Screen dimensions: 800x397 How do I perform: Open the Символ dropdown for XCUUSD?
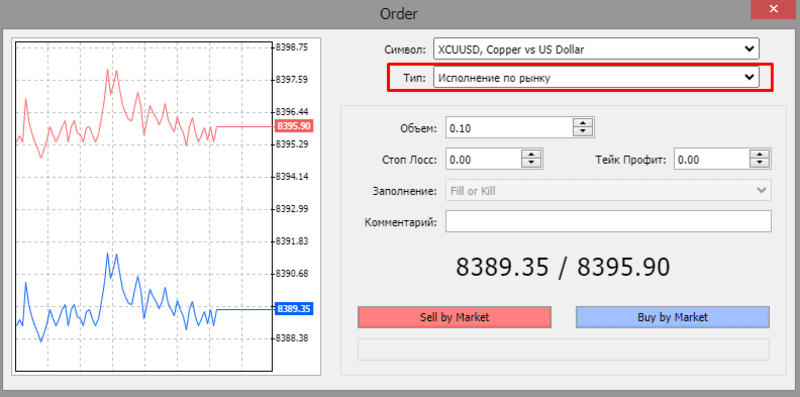pos(596,49)
